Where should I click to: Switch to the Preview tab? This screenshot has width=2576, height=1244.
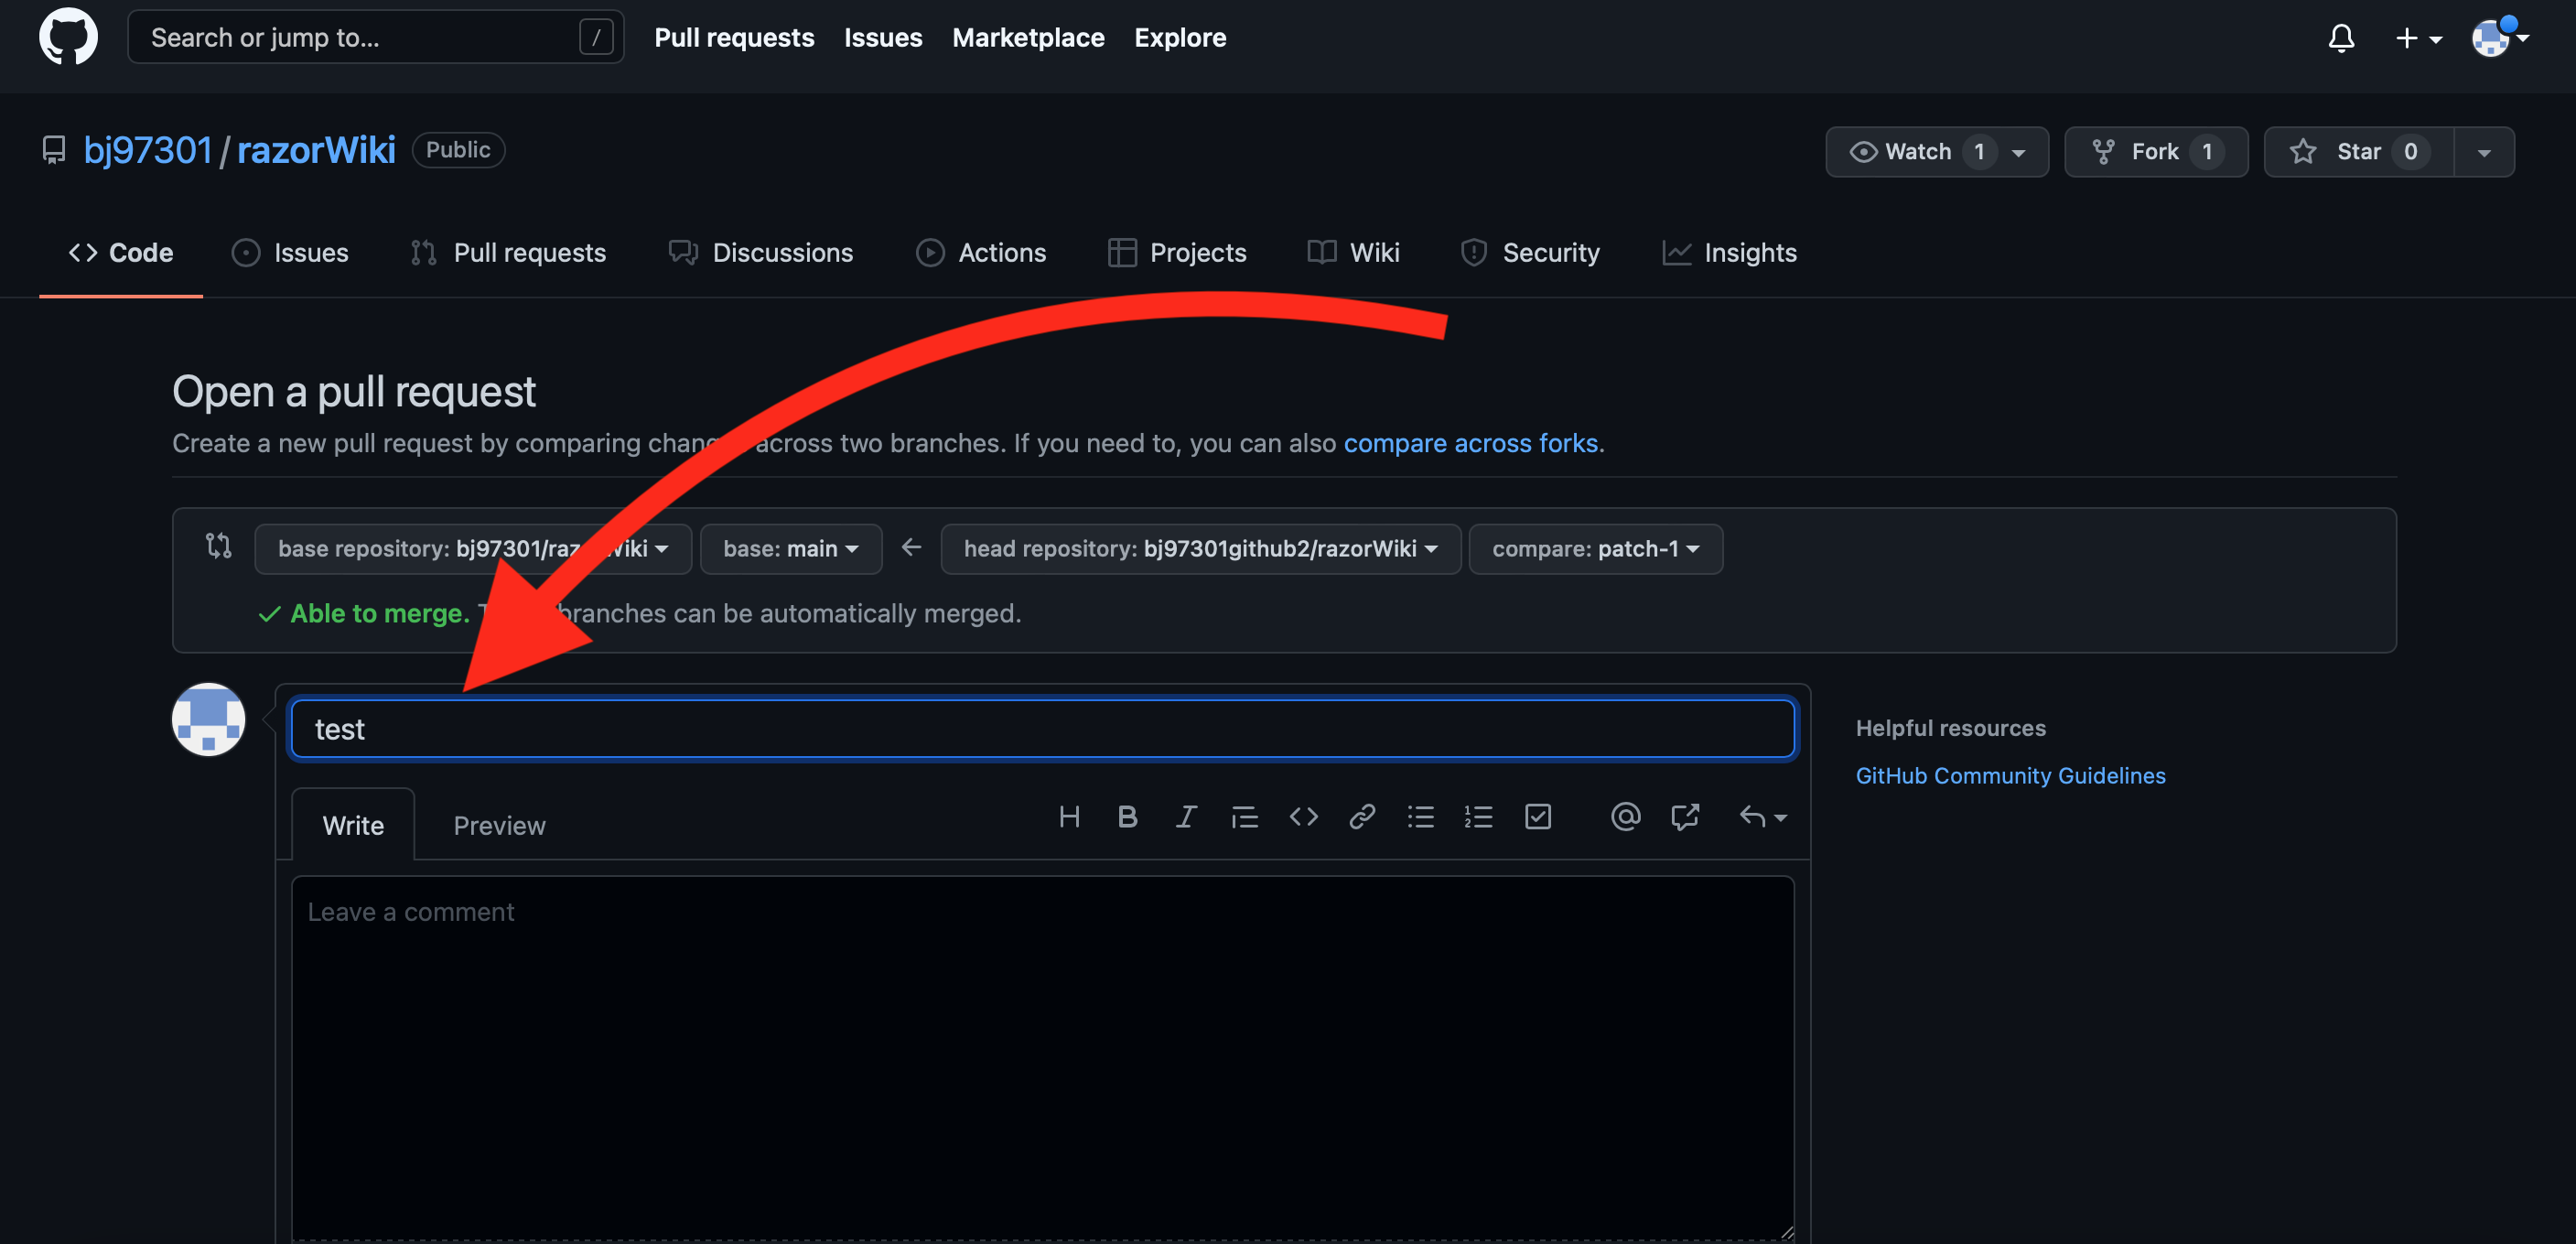coord(499,825)
